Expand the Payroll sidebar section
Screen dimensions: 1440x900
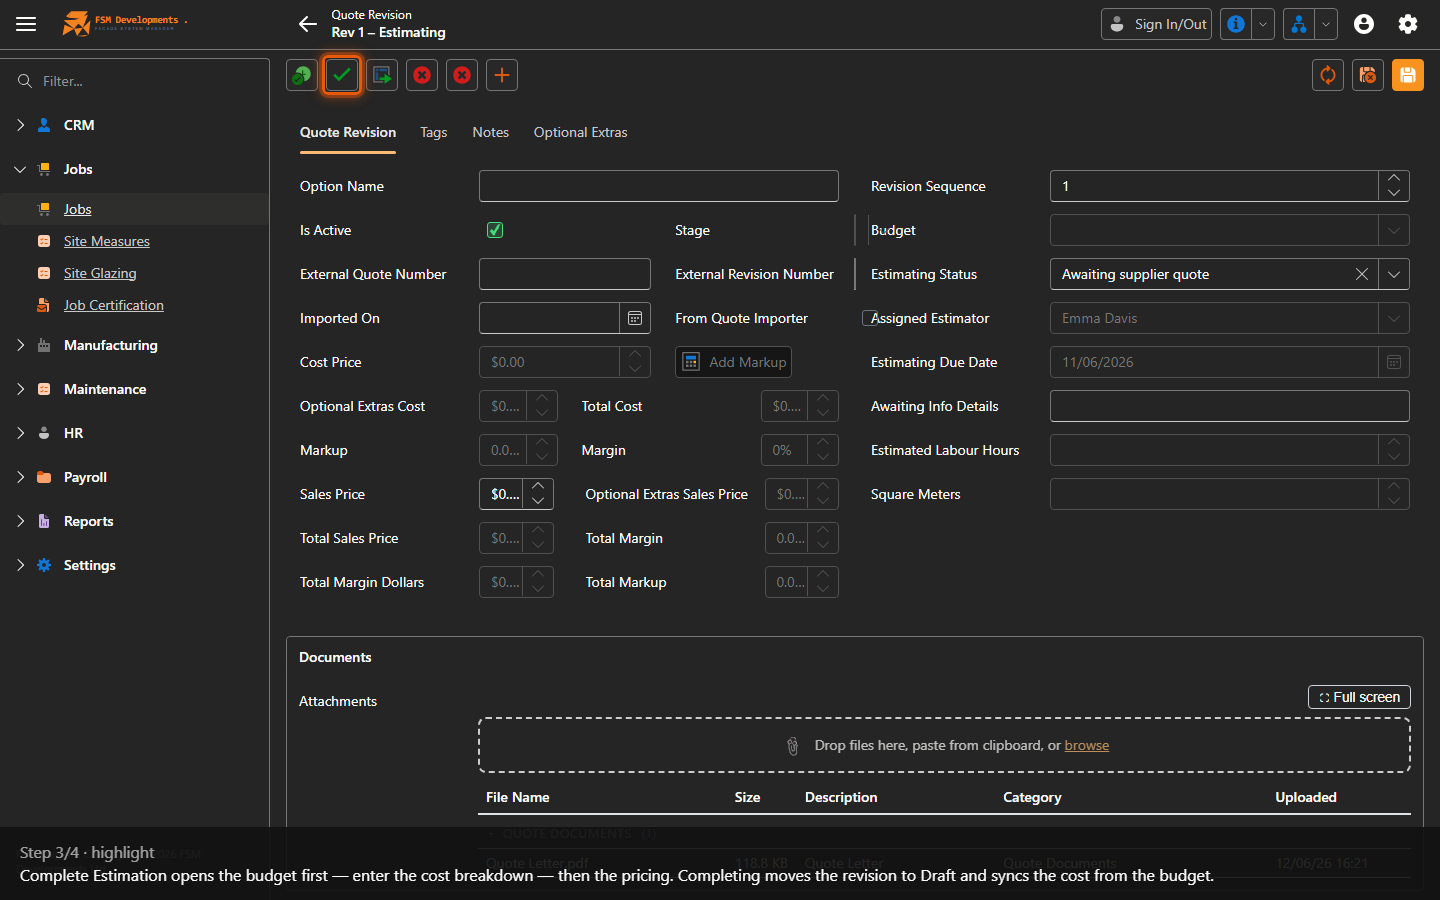click(20, 477)
